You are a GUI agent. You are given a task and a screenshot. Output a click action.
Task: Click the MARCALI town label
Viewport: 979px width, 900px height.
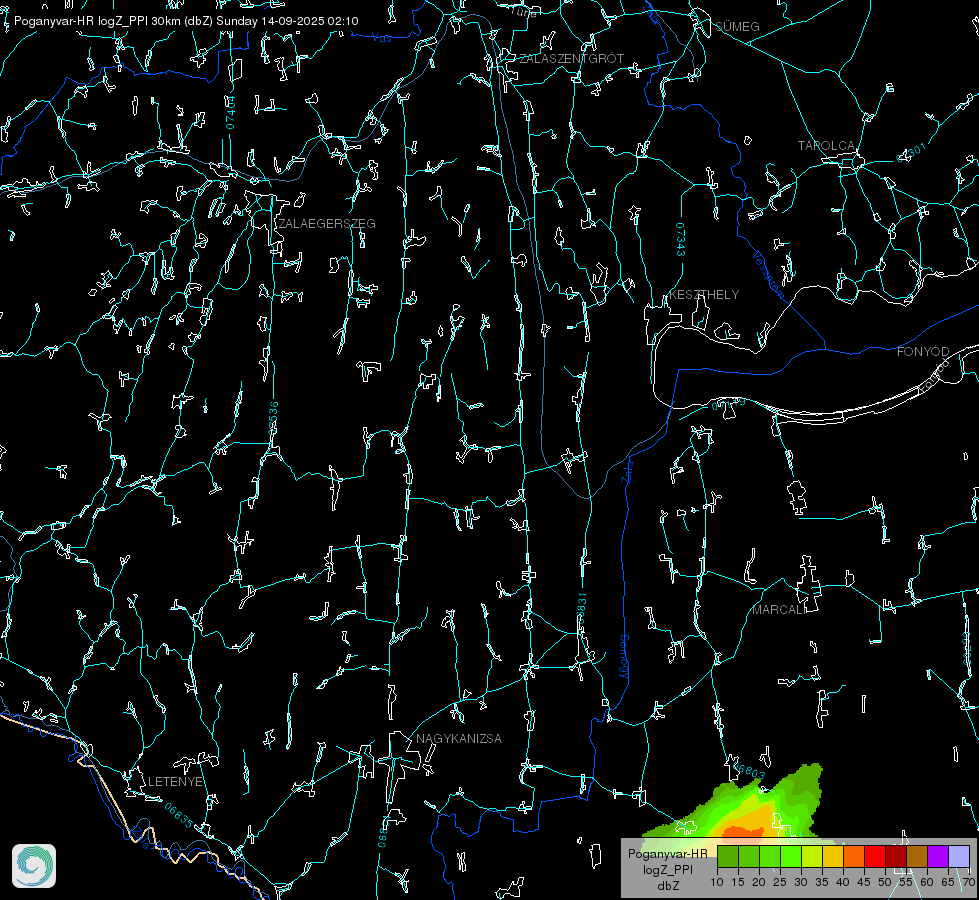click(778, 610)
